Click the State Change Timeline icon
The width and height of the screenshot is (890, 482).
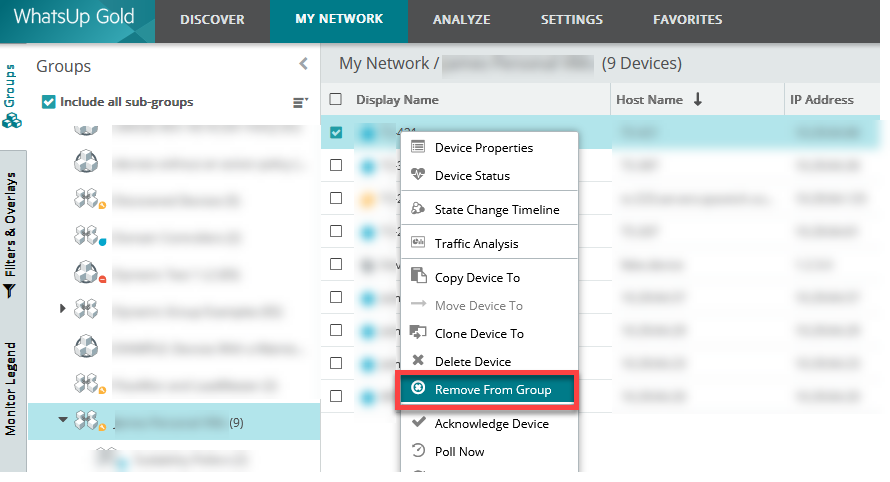point(418,208)
